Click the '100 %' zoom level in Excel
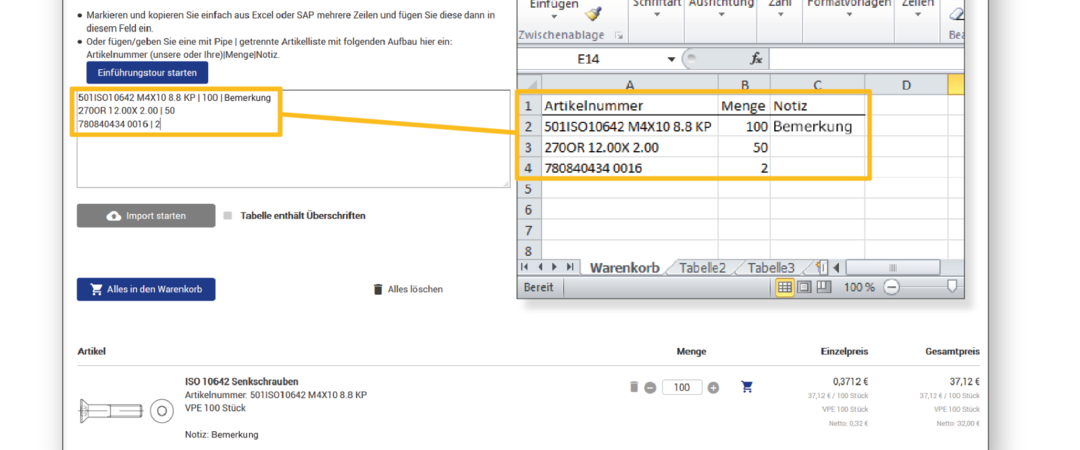 click(859, 287)
